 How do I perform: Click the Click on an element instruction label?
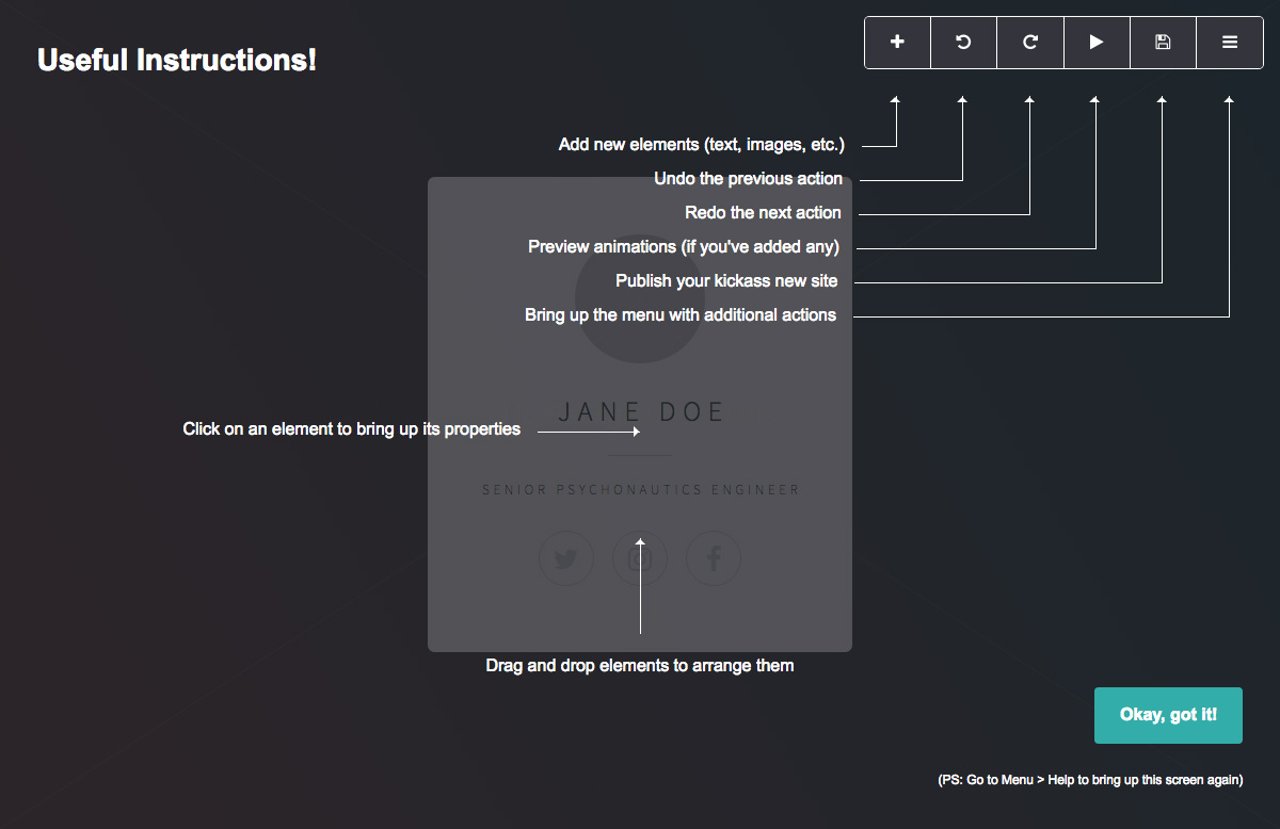(351, 428)
